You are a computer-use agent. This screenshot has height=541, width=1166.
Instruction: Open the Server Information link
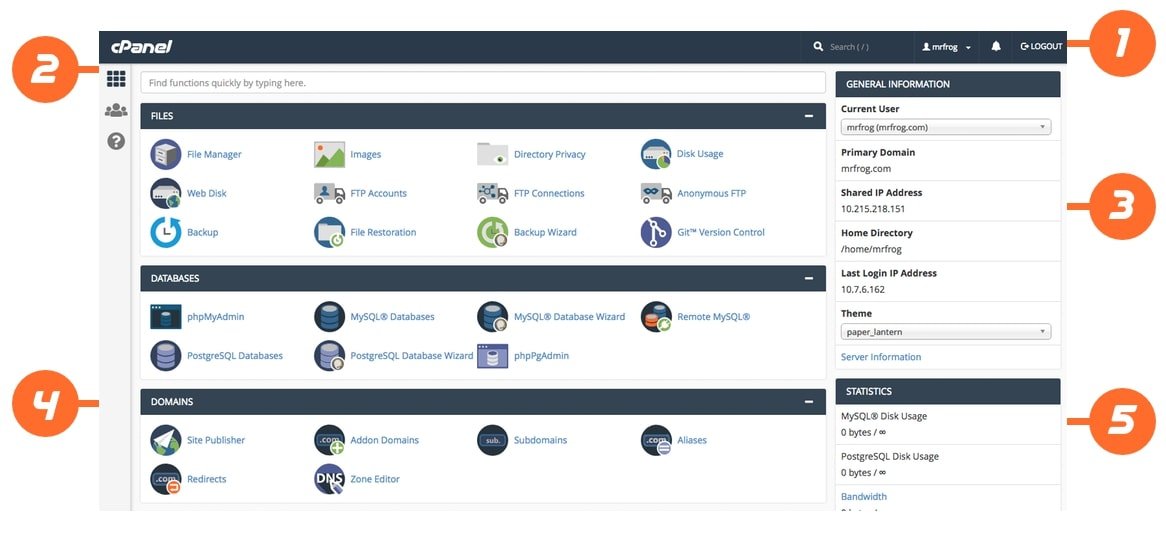coord(881,357)
